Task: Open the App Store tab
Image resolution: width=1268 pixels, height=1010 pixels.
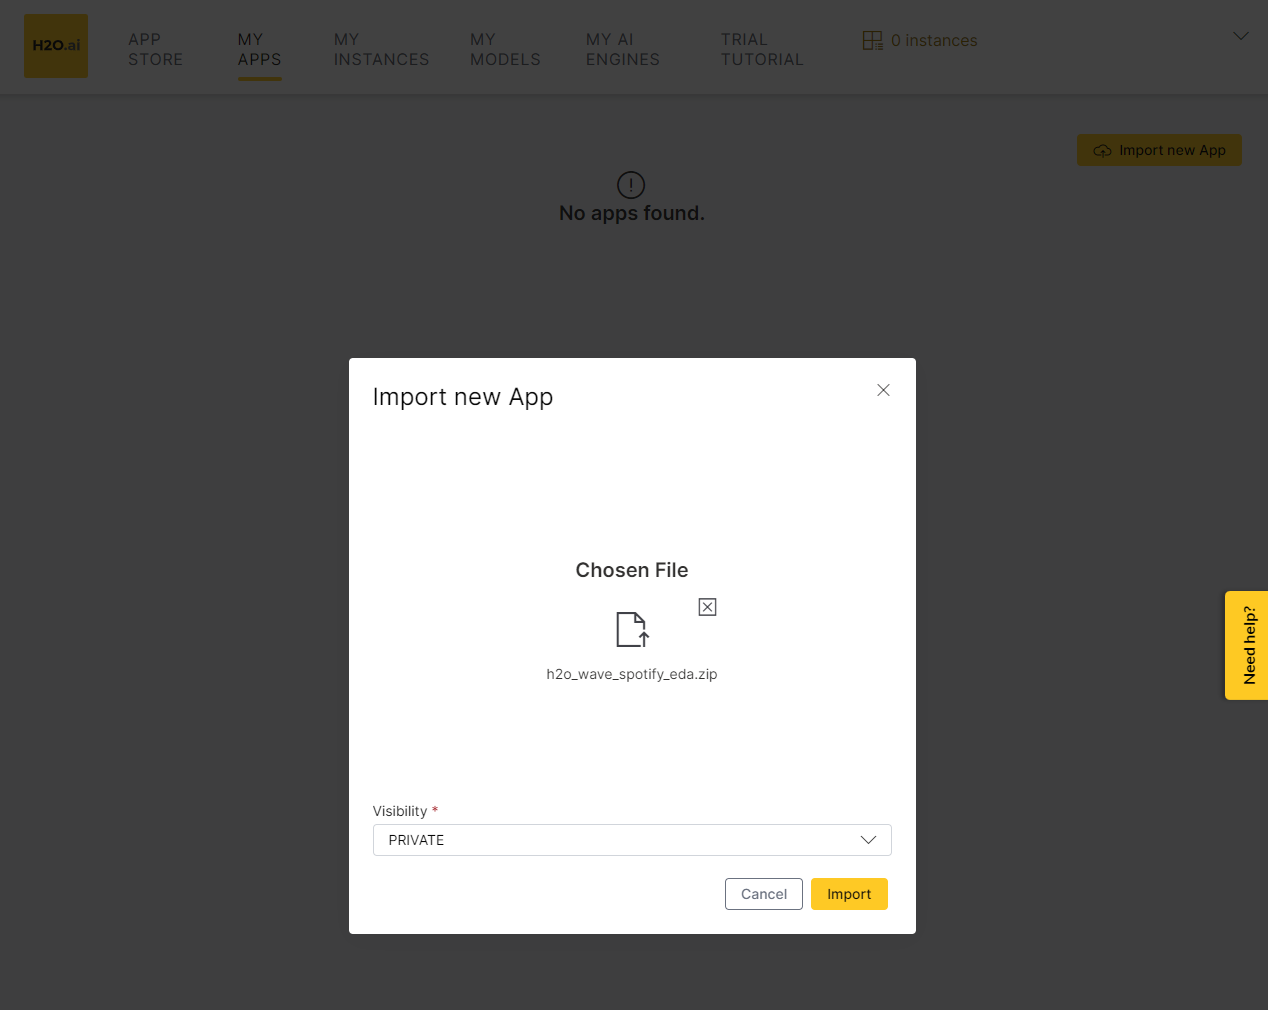Action: click(x=155, y=50)
